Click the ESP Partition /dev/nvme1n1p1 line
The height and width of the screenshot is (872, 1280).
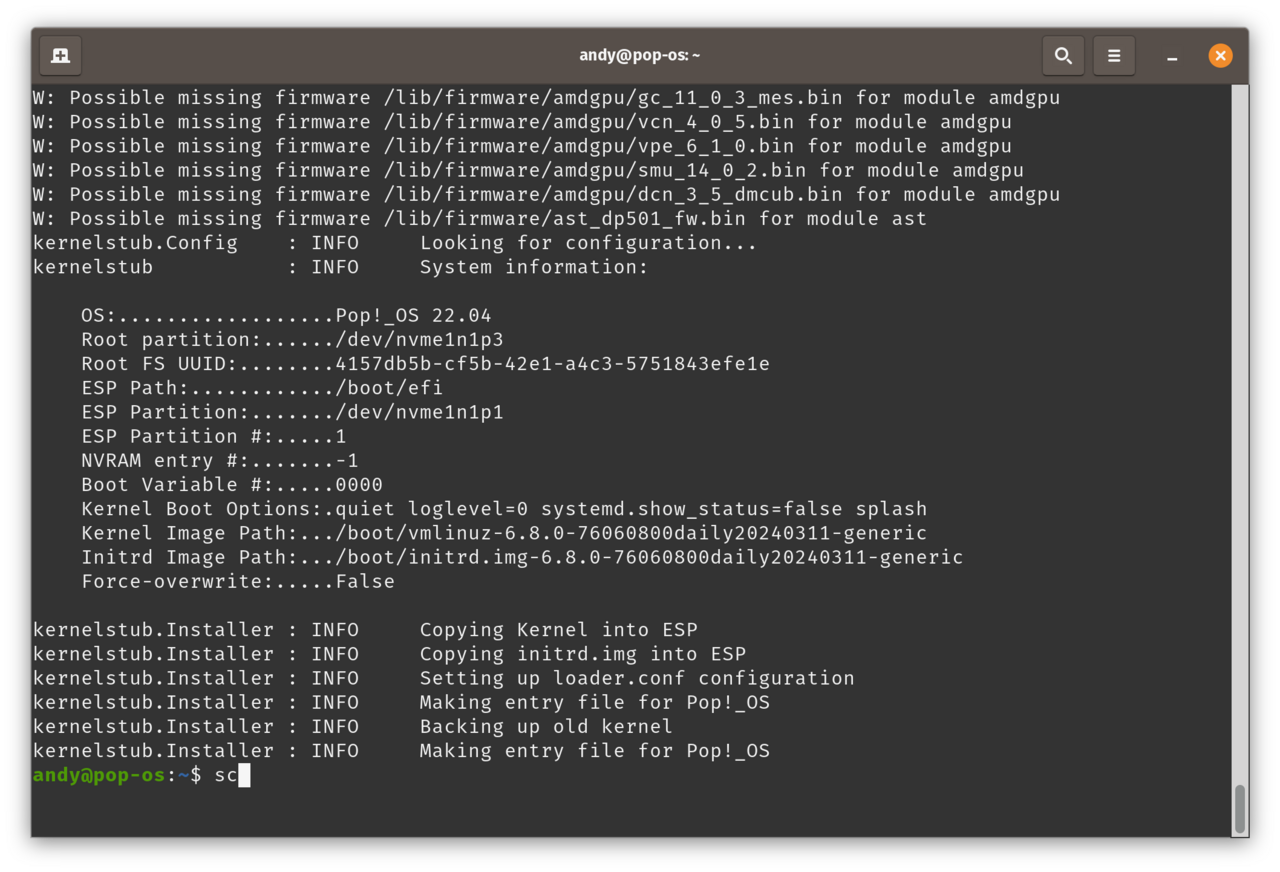coord(292,412)
